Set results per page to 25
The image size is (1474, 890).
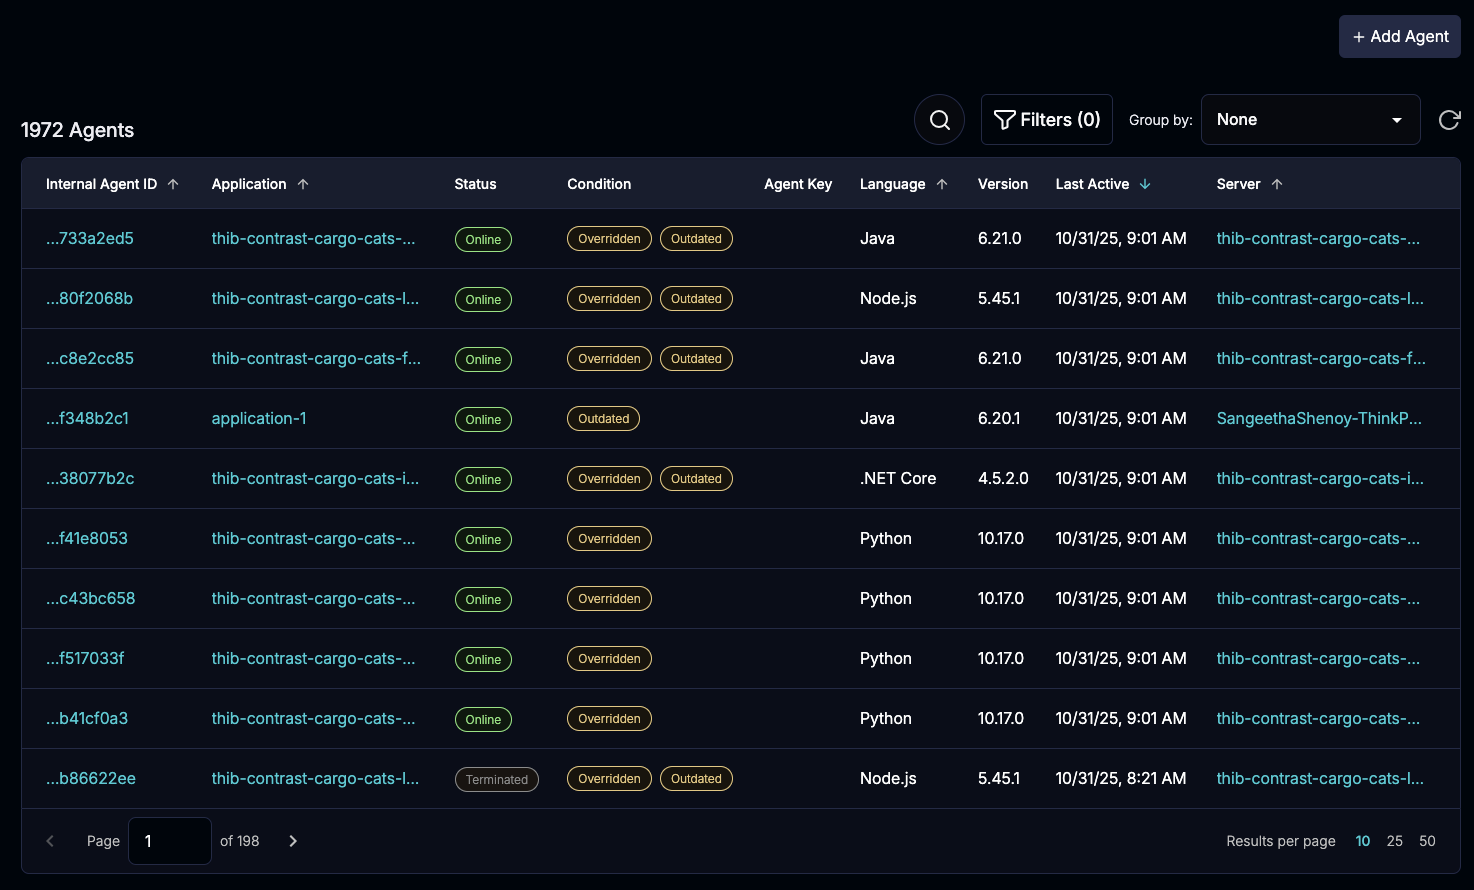[1394, 841]
